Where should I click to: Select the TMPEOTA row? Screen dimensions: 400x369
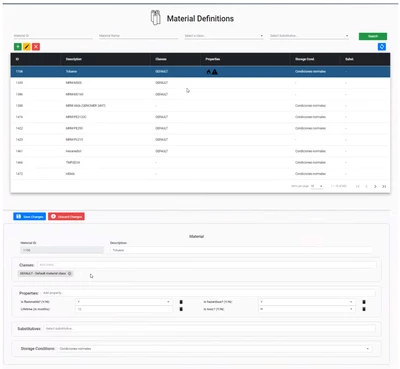click(x=200, y=162)
